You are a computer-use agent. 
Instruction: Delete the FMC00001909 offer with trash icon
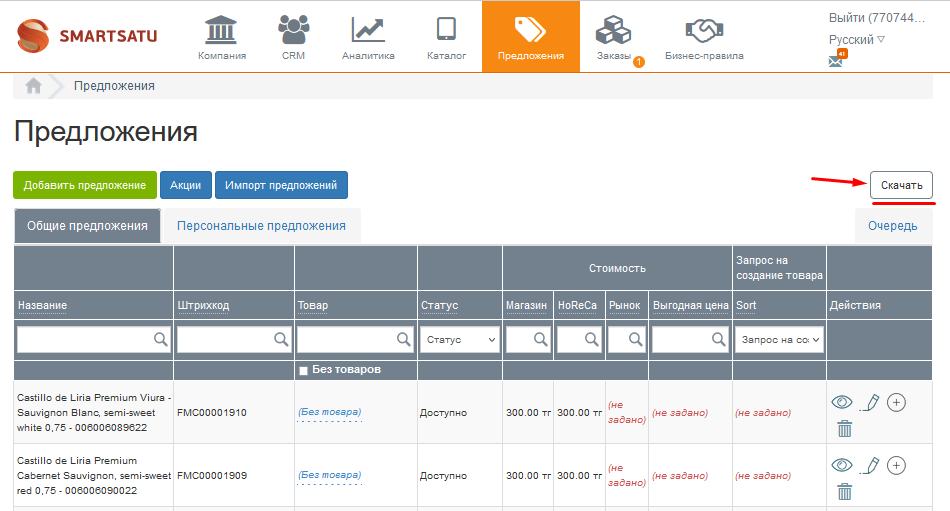tap(845, 491)
